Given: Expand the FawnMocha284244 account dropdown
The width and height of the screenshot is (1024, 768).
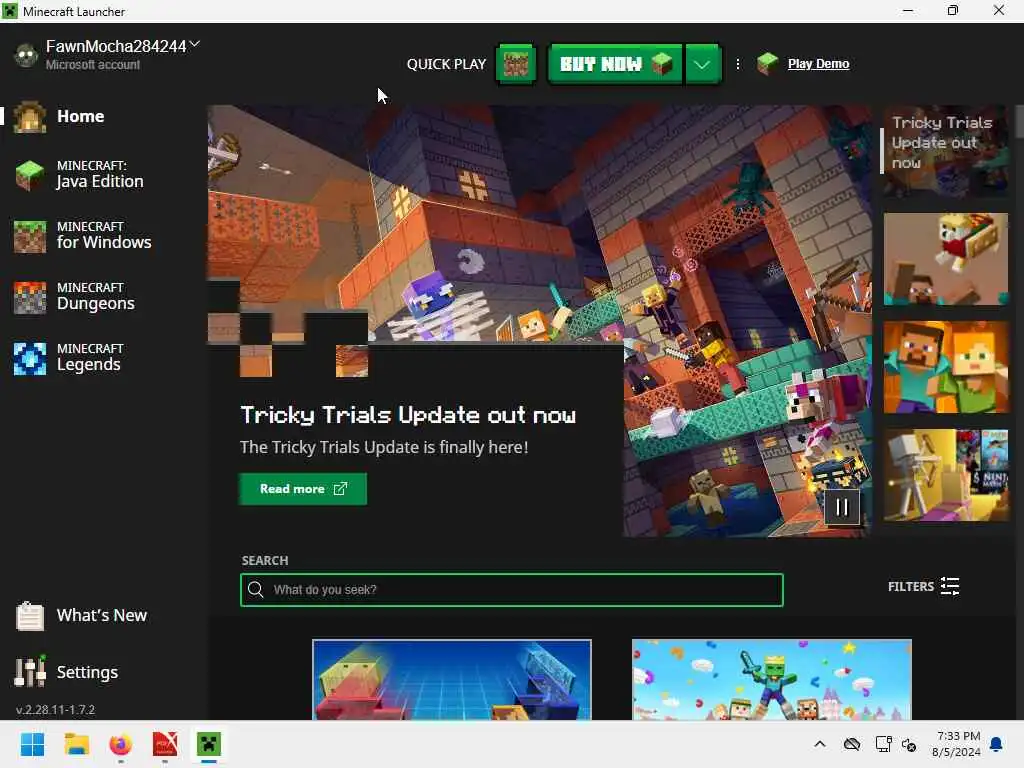Looking at the screenshot, I should click(x=195, y=44).
